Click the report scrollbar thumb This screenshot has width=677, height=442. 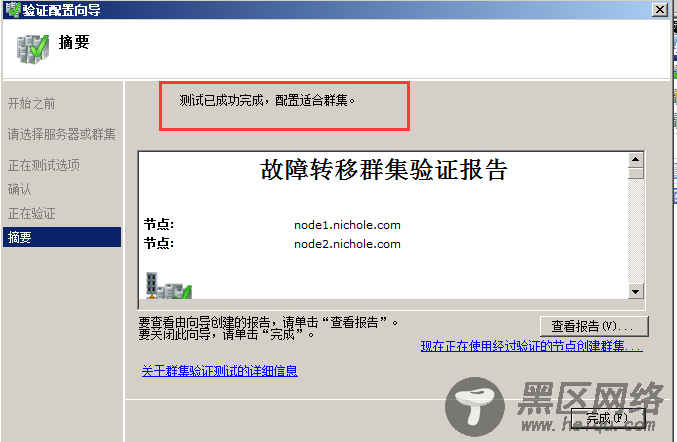coord(636,173)
